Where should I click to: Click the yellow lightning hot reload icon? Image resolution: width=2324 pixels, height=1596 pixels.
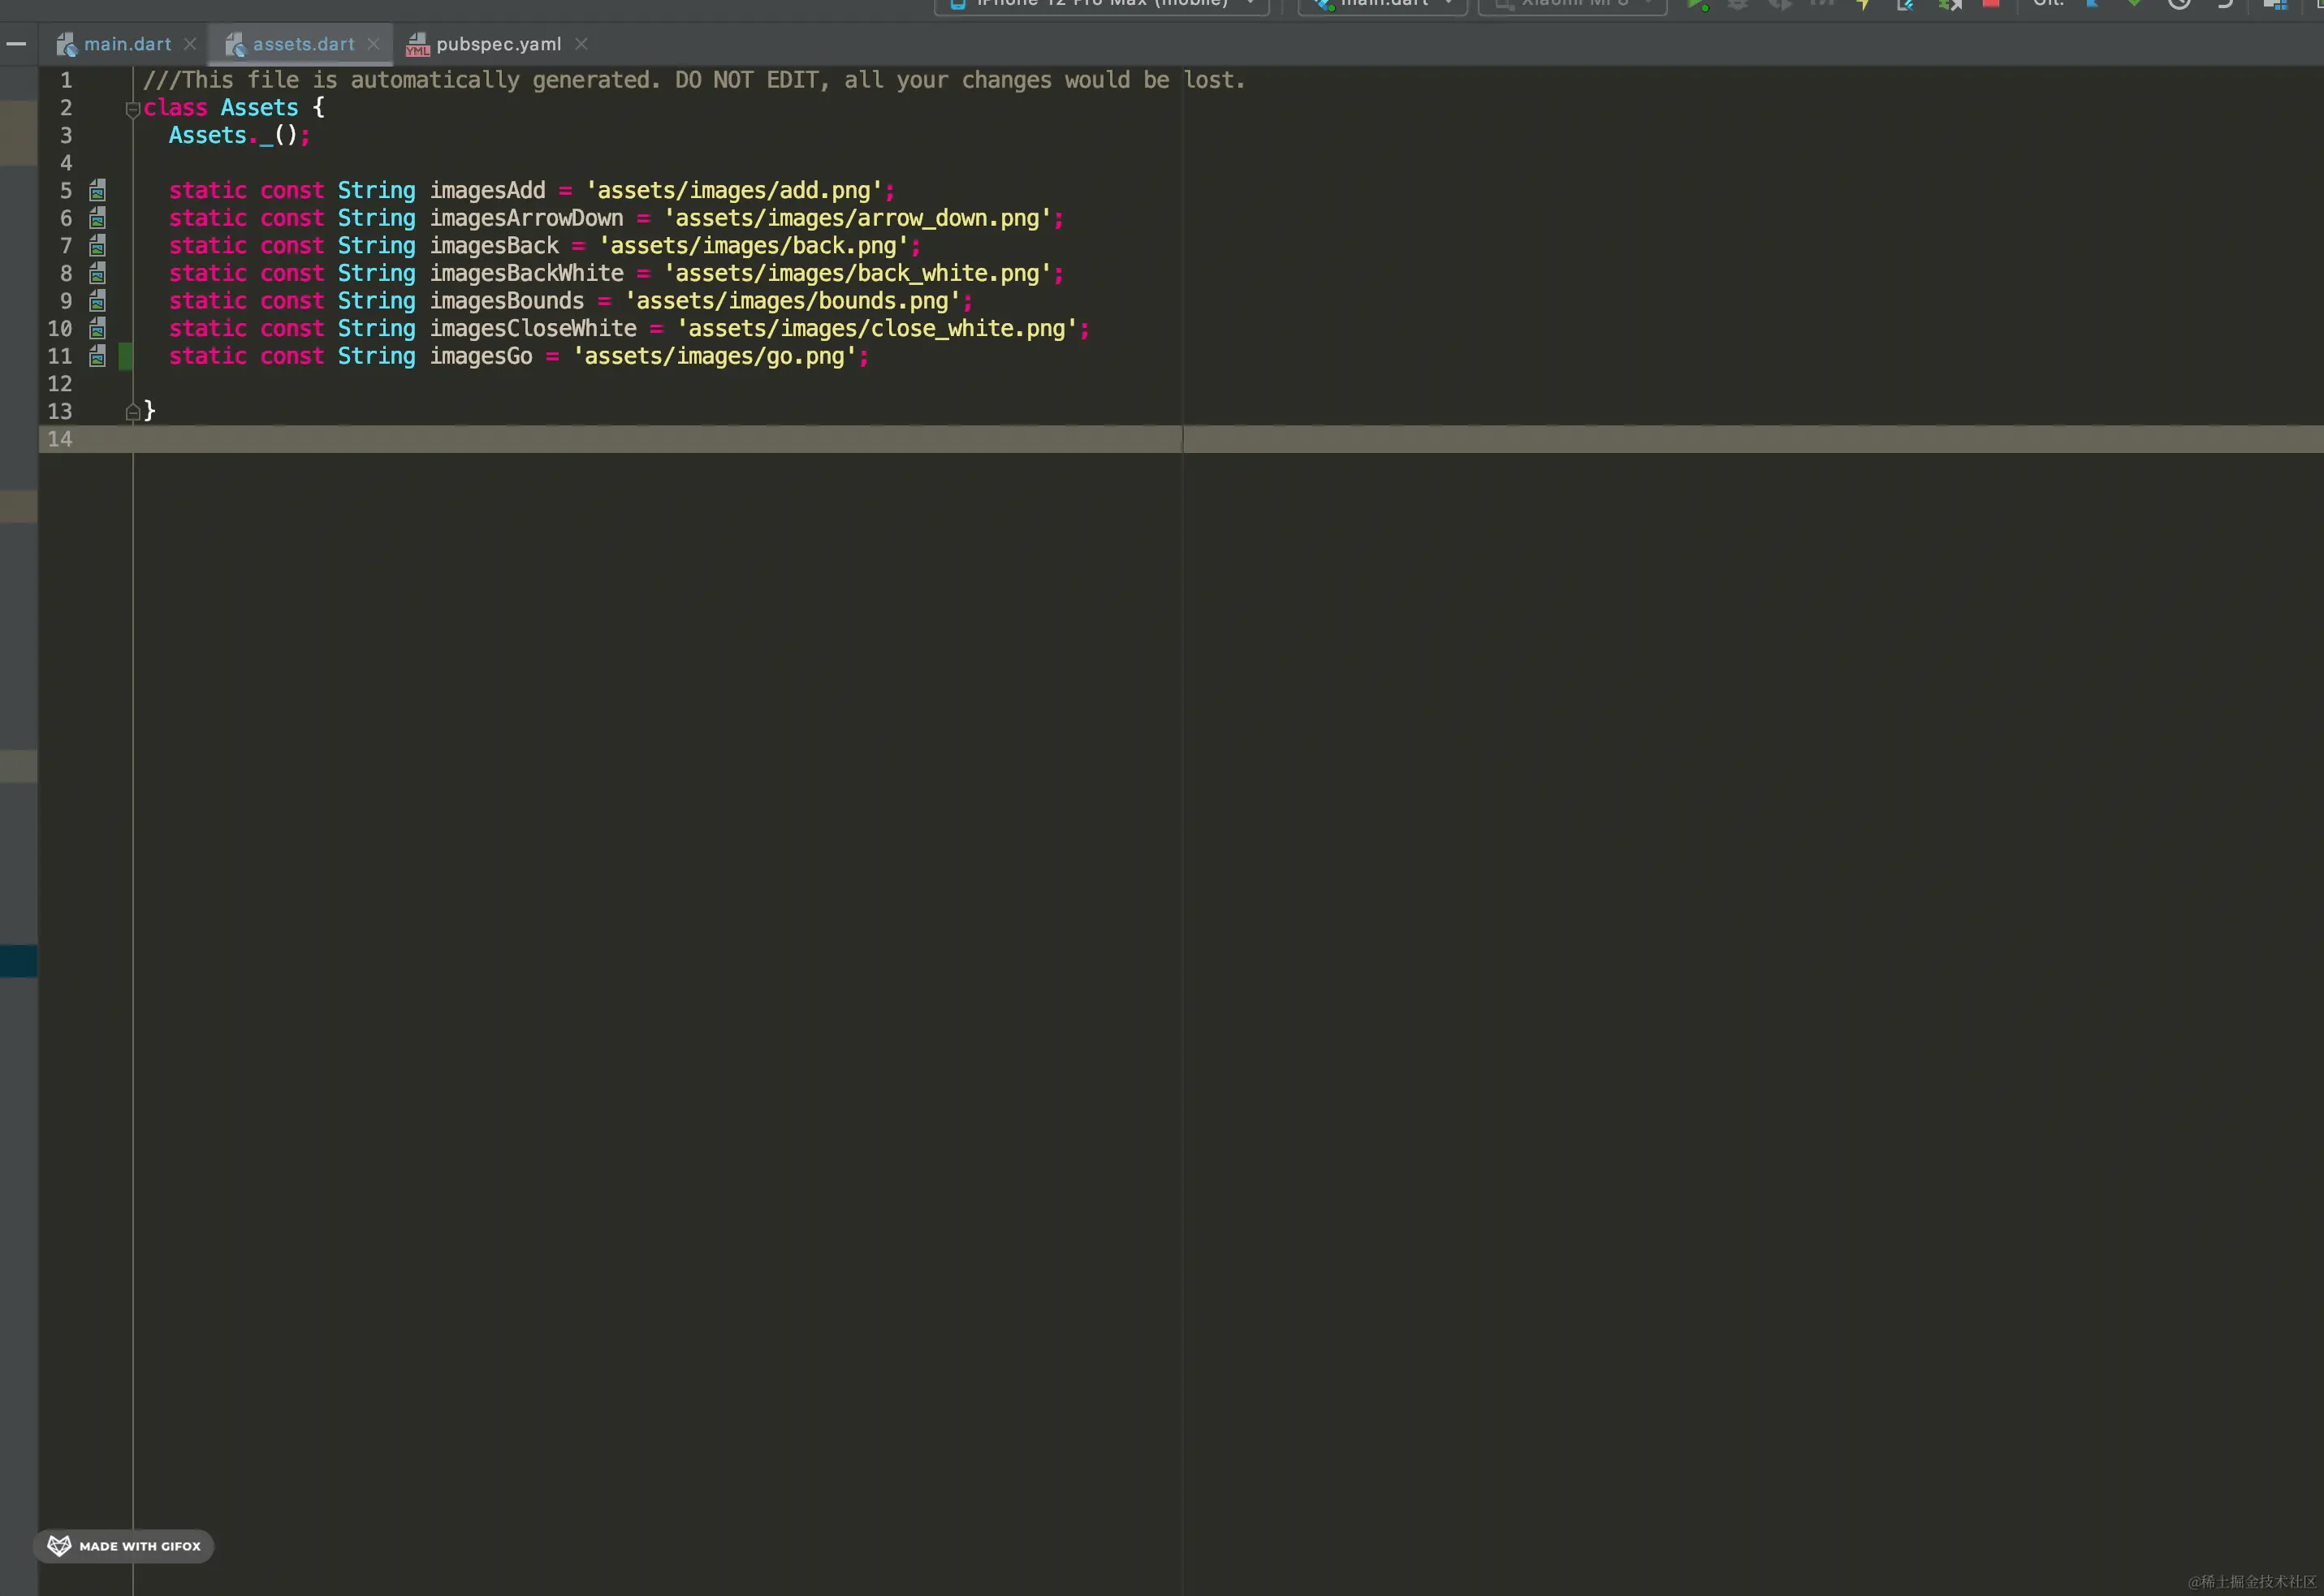[x=1863, y=5]
